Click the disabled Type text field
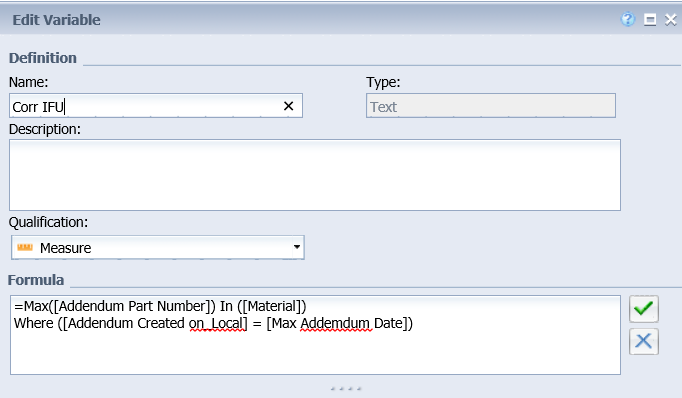 coord(491,106)
